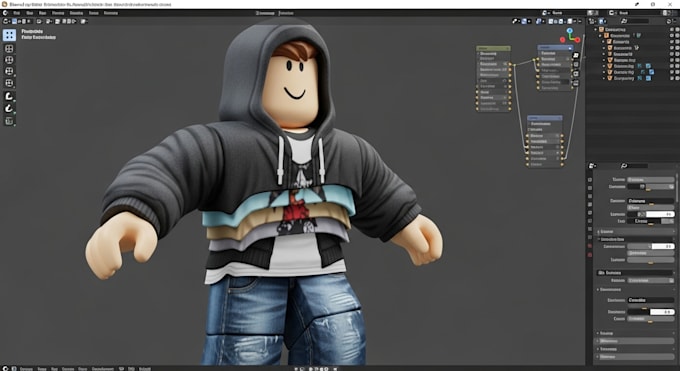The height and width of the screenshot is (371, 680).
Task: Click the properties panel search field
Action: click(x=634, y=166)
